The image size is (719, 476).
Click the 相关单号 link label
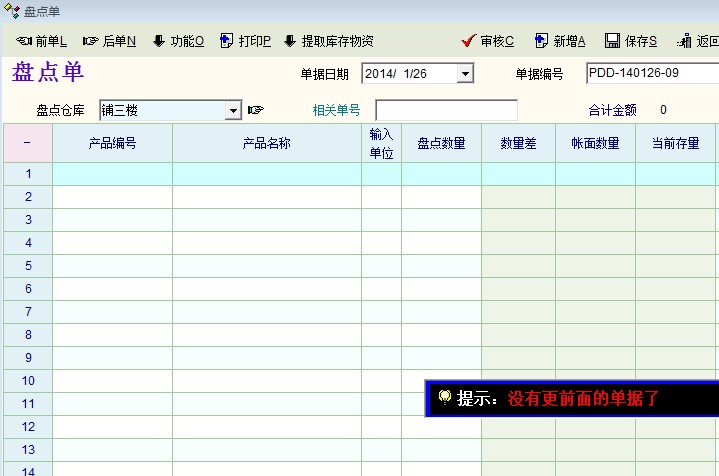[336, 110]
